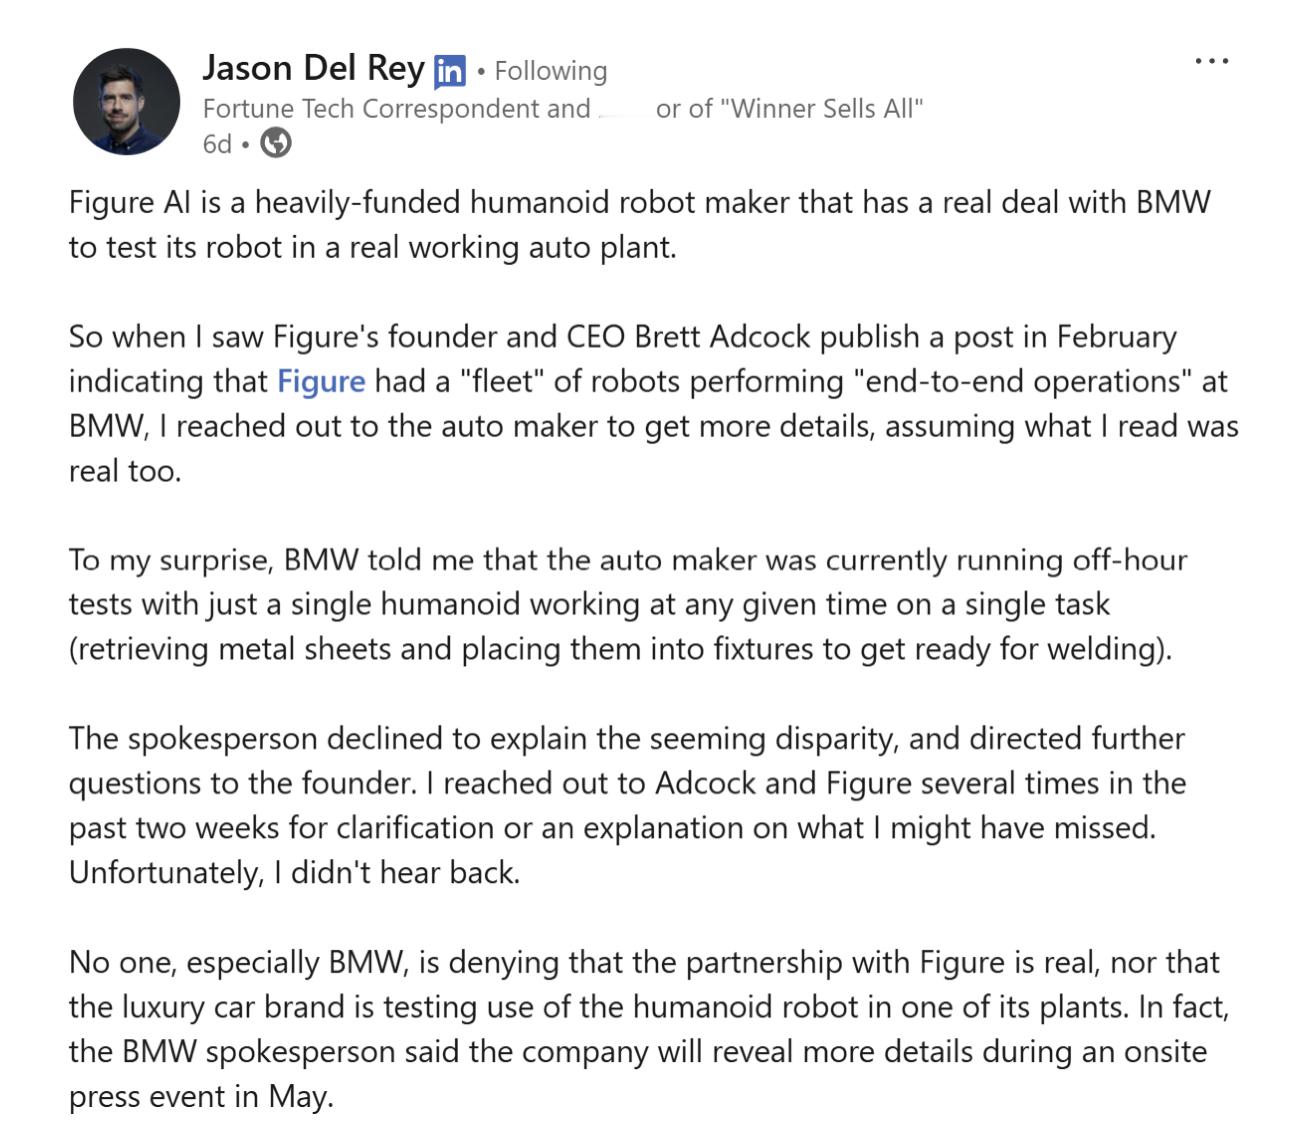Screen dimensions: 1296x1128
Task: Click the parenthetical about retrieving metal sheets
Action: 620,649
